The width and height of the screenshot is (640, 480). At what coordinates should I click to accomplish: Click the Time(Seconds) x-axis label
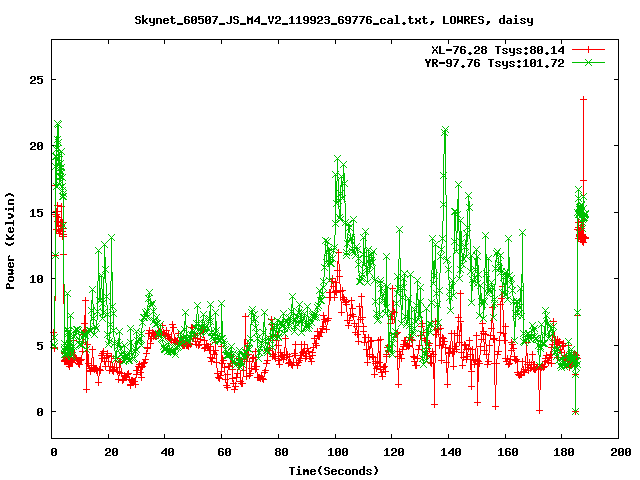tap(334, 471)
